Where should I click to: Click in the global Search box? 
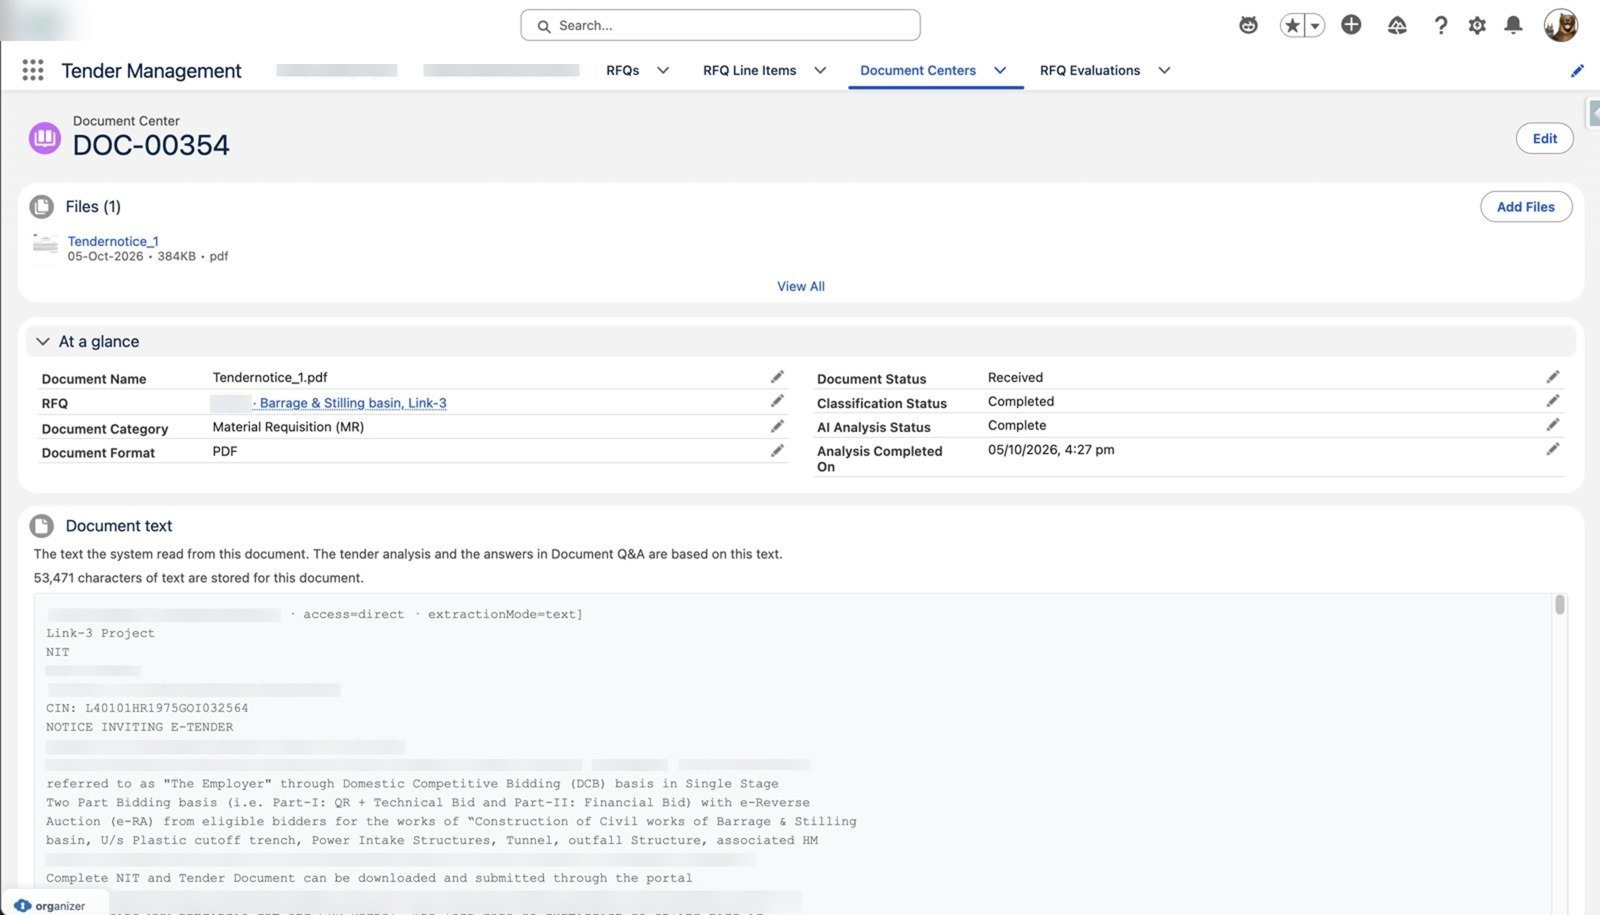720,25
